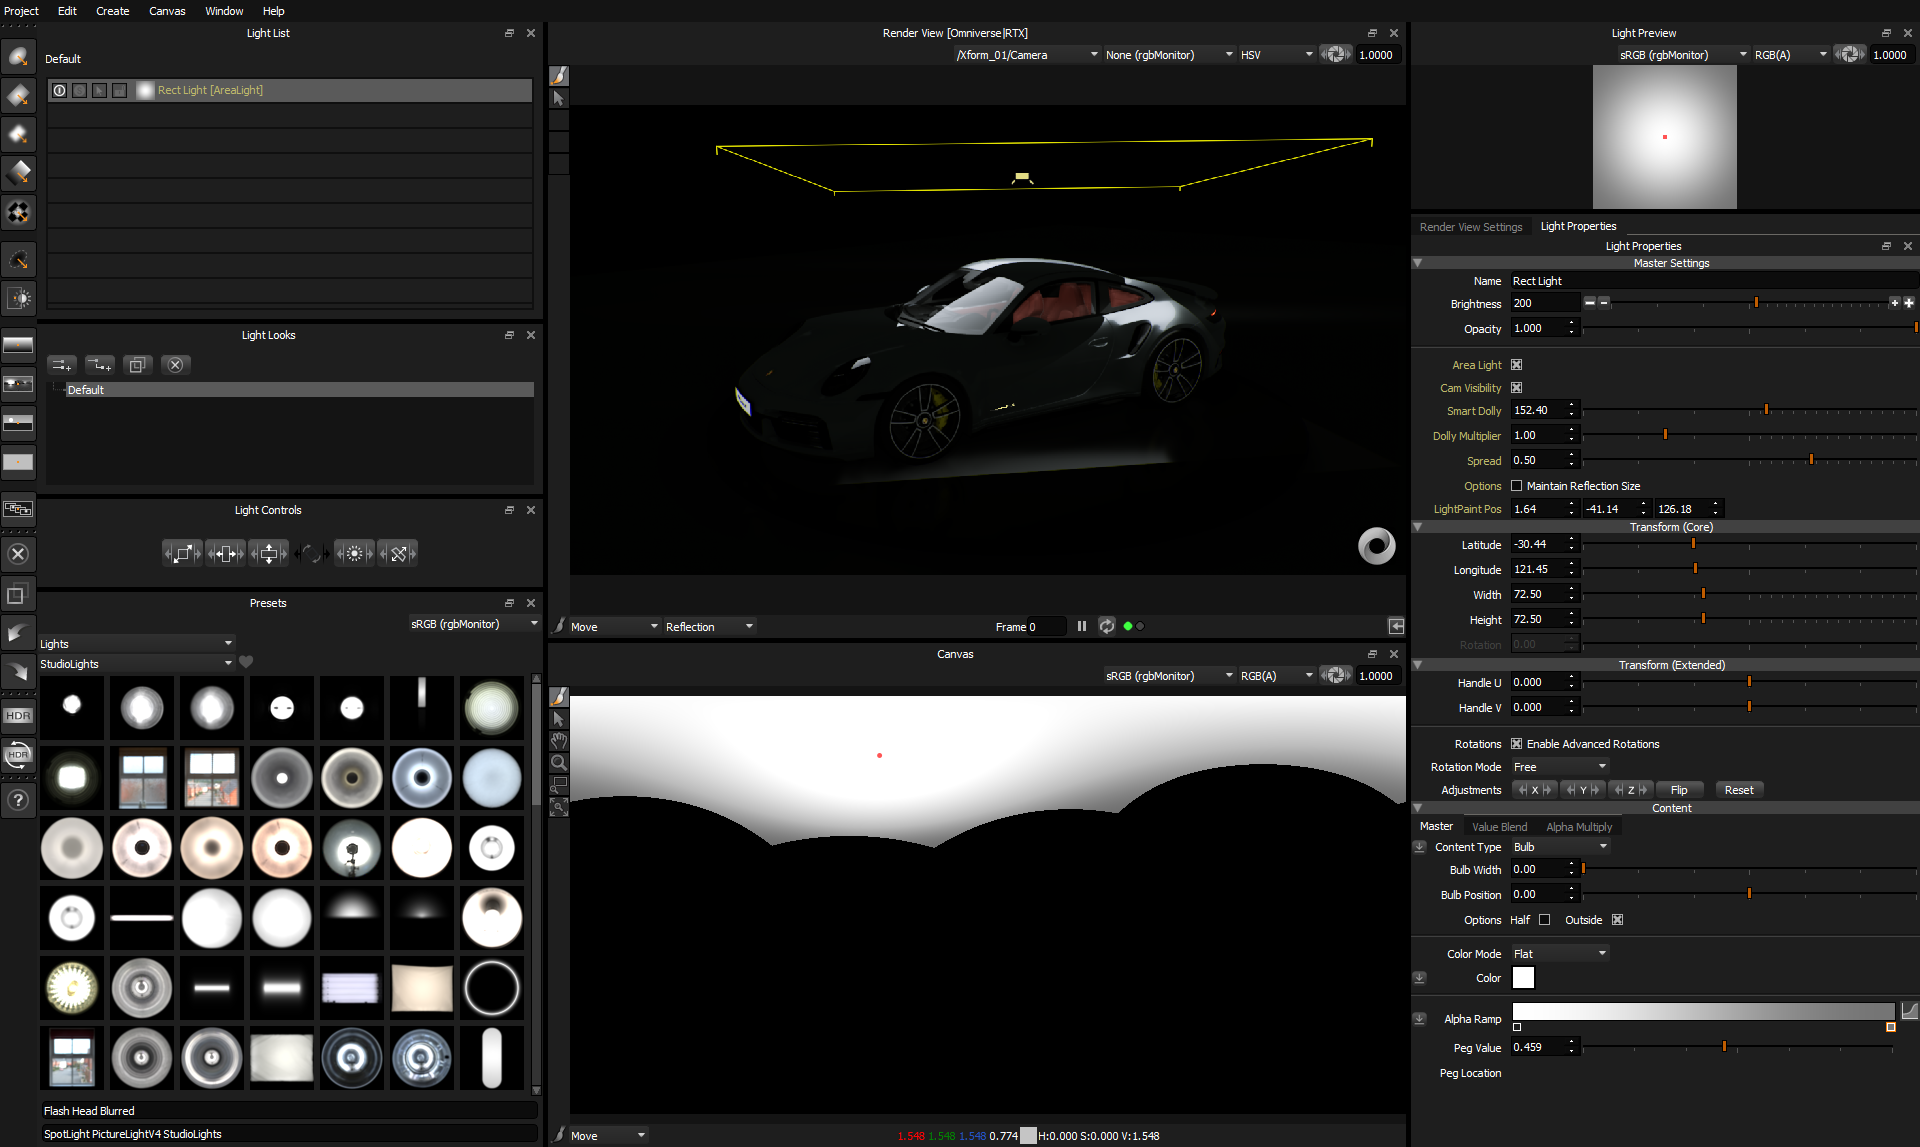Click the white Color swatch
This screenshot has height=1147, width=1920.
[x=1523, y=978]
